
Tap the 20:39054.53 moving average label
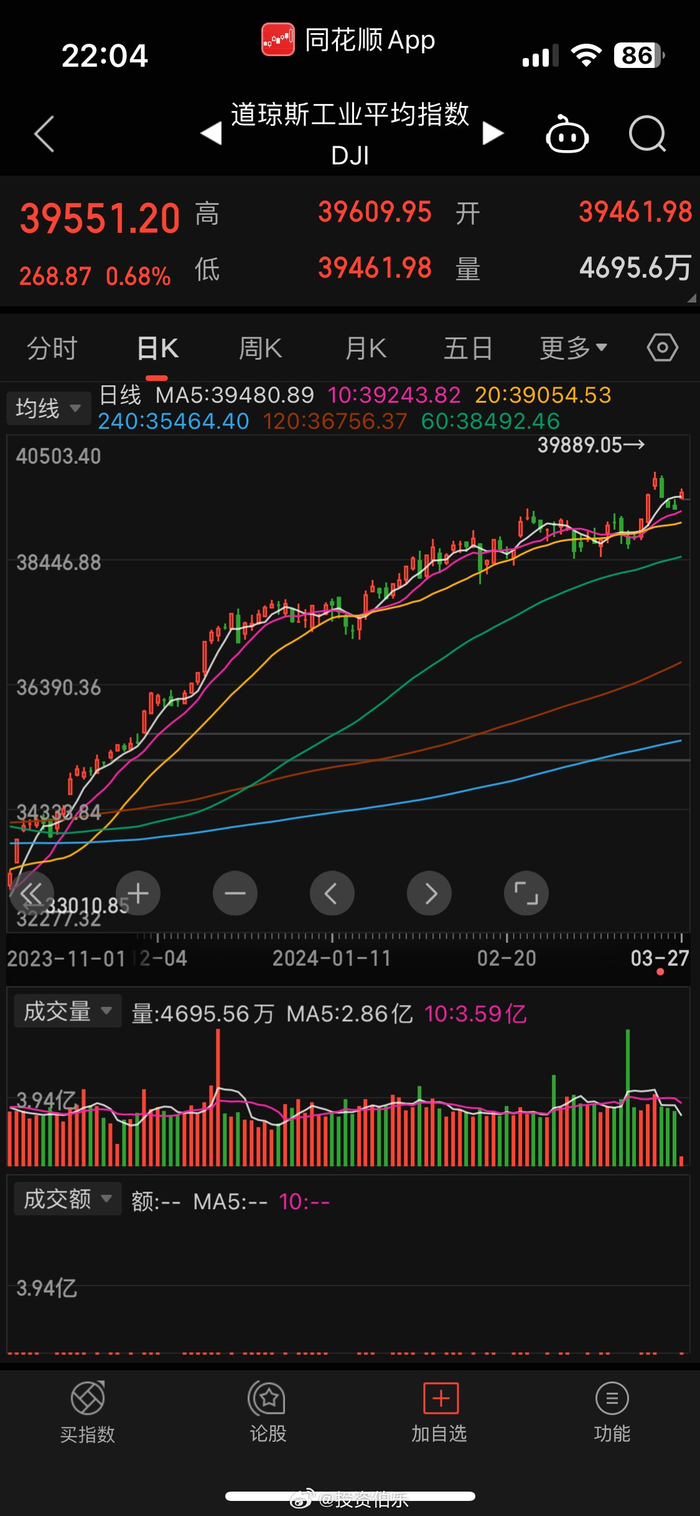(541, 395)
